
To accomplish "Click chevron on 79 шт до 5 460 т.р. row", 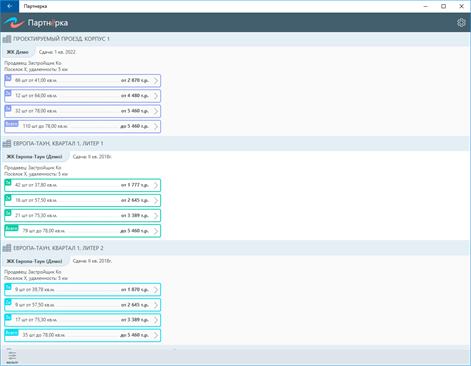I will (156, 231).
